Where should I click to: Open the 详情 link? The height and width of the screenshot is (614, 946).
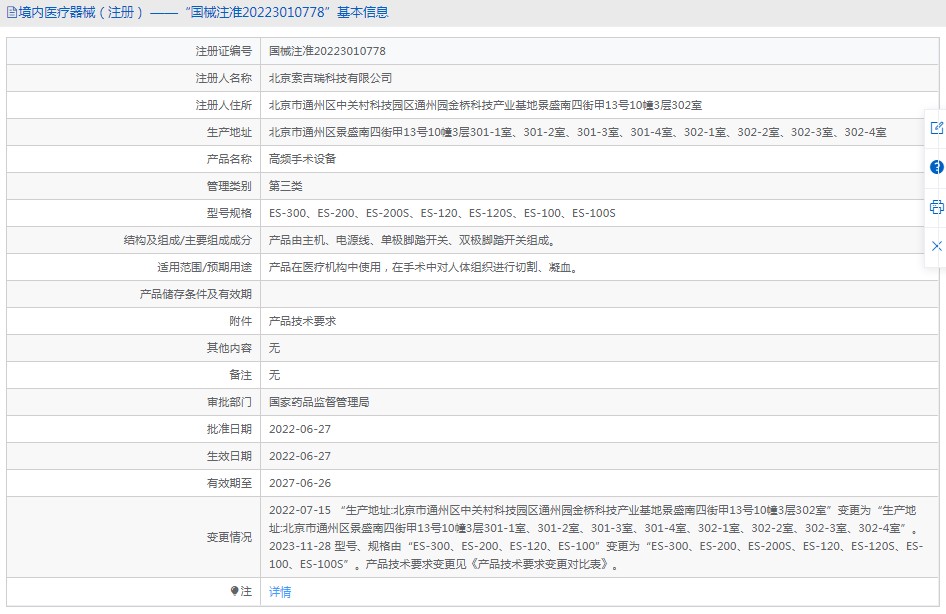(280, 592)
